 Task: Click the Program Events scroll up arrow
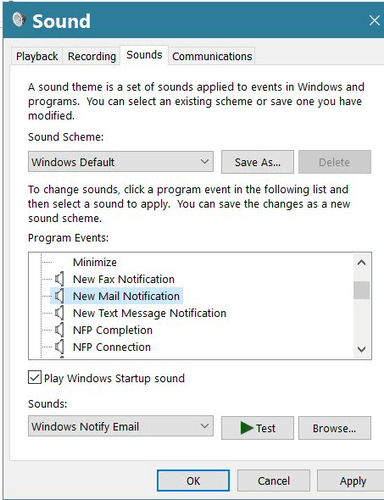point(361,263)
